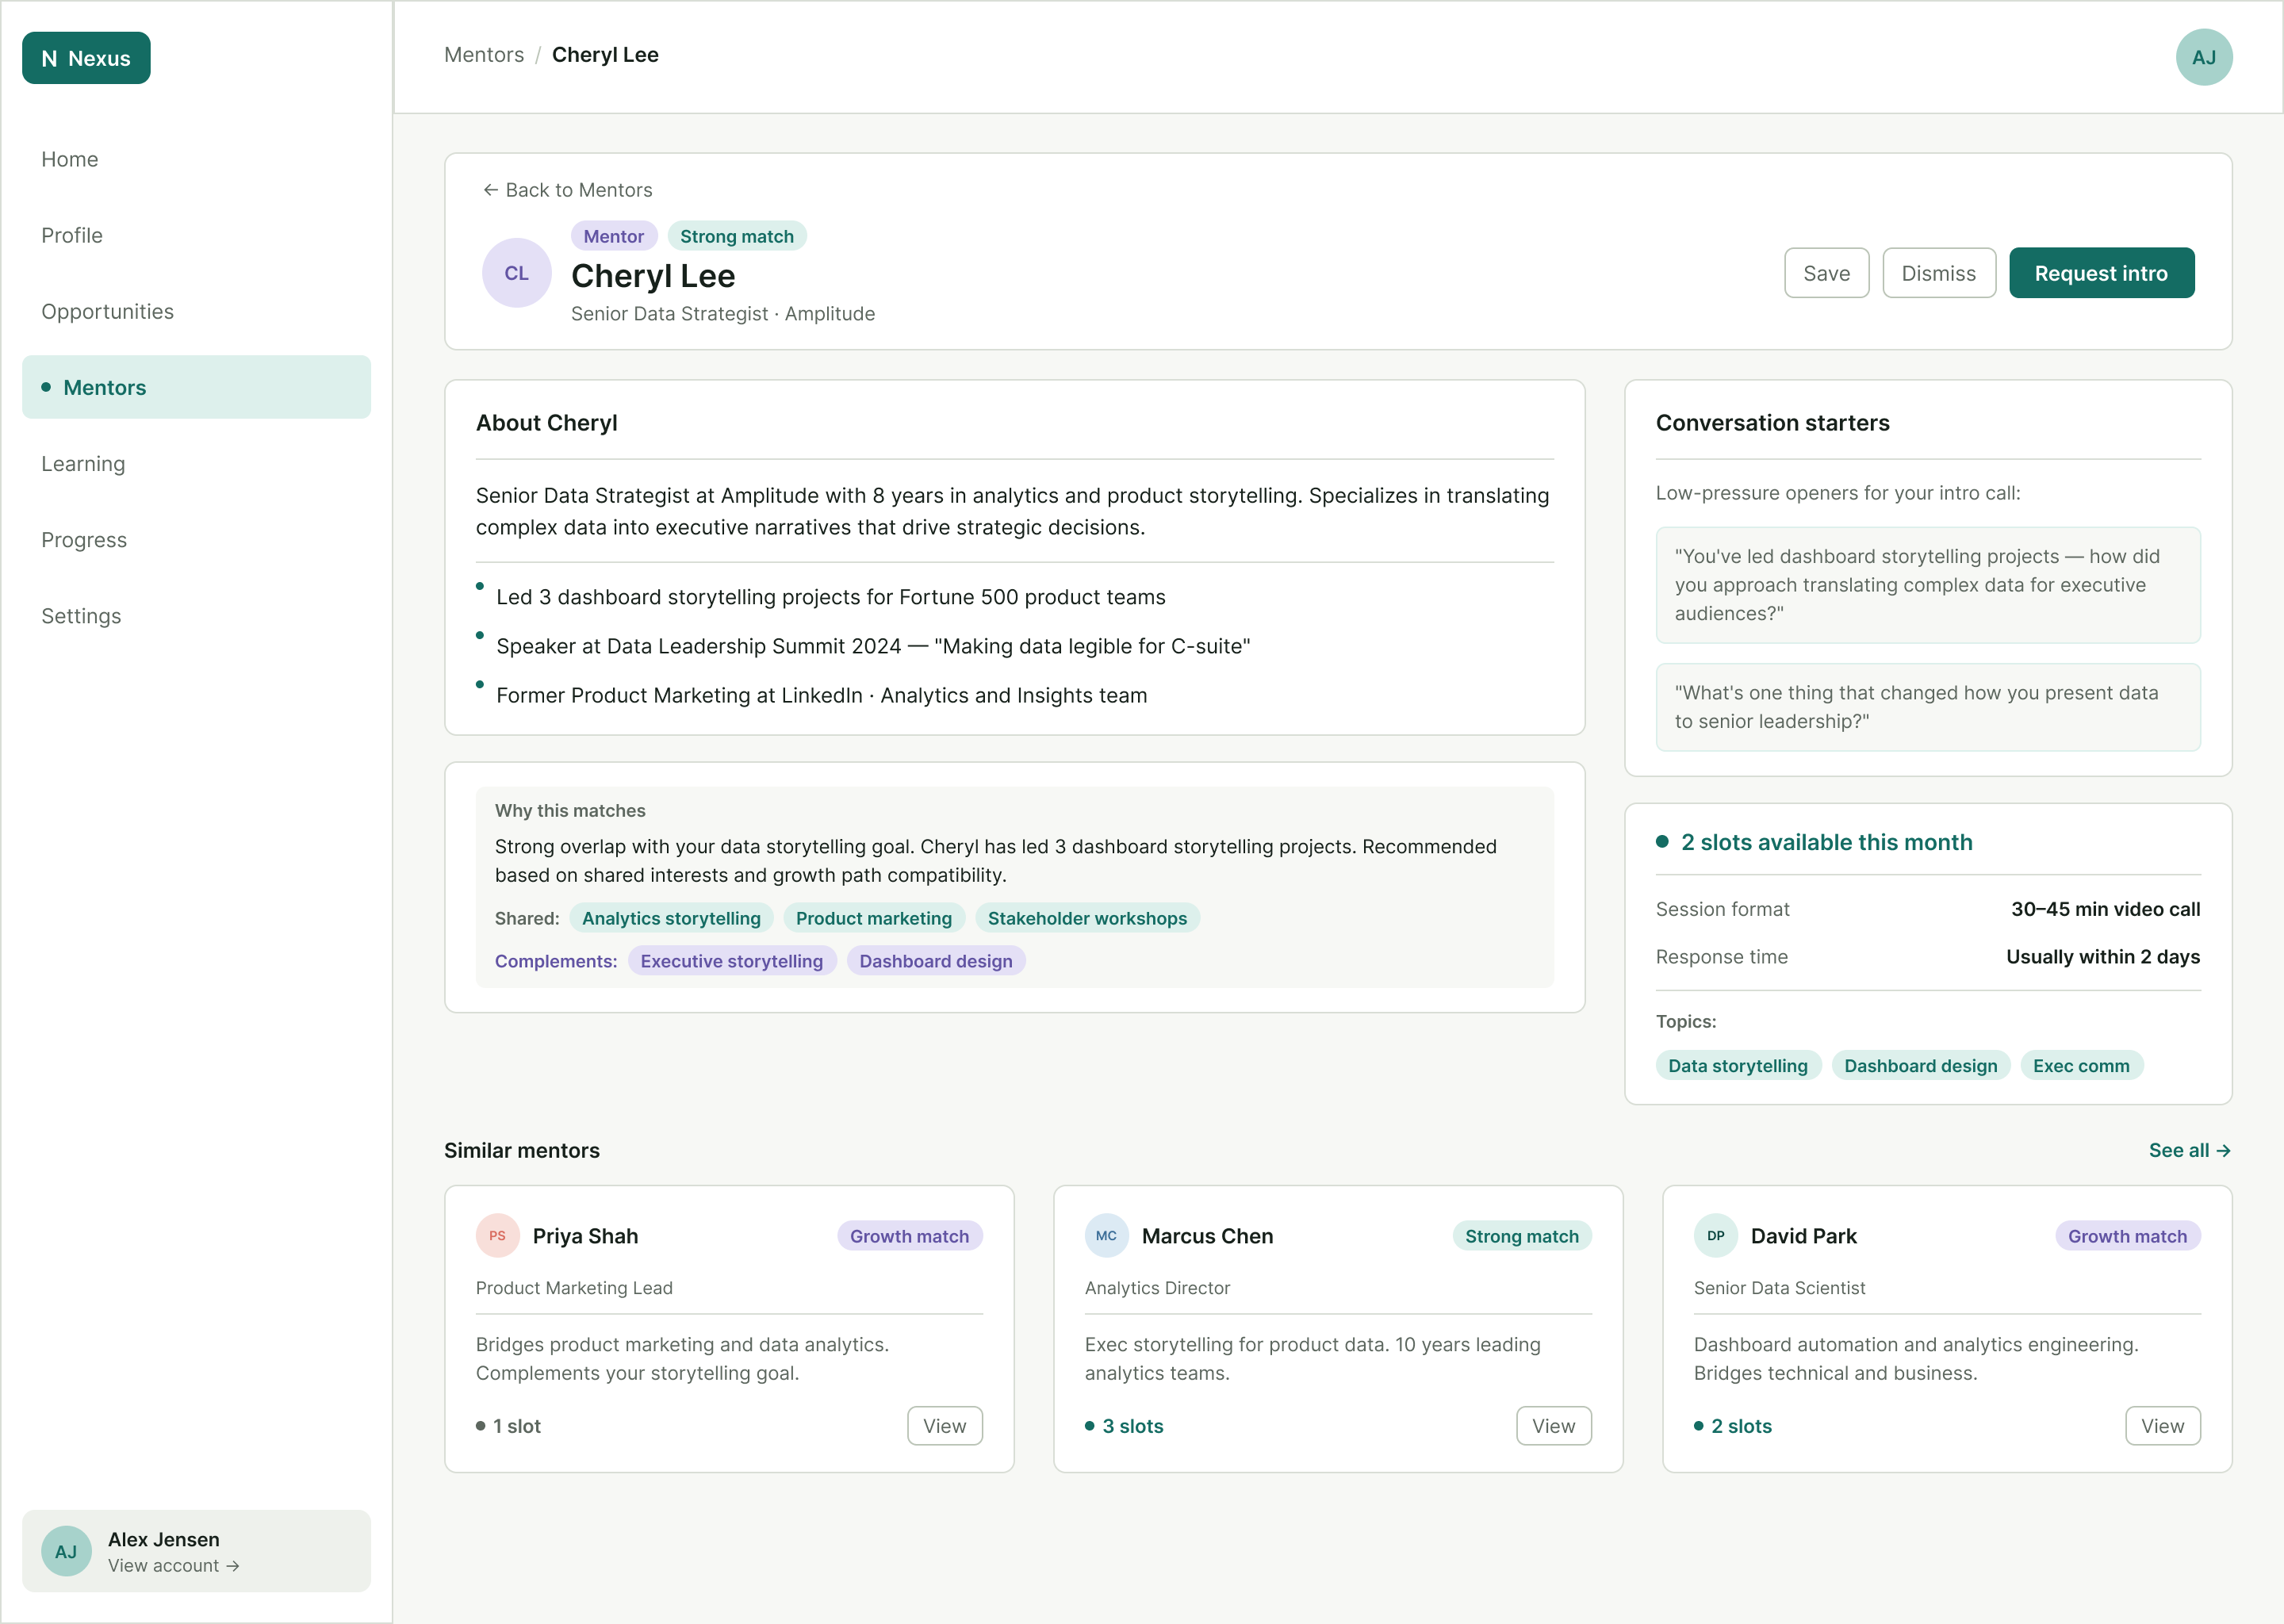Click Alex Jensen's sidebar avatar
The width and height of the screenshot is (2284, 1624).
click(66, 1551)
